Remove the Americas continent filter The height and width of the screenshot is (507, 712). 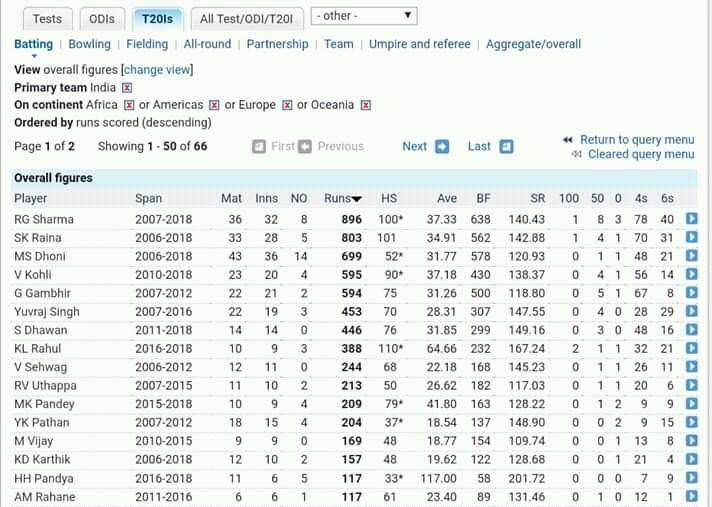tap(214, 105)
